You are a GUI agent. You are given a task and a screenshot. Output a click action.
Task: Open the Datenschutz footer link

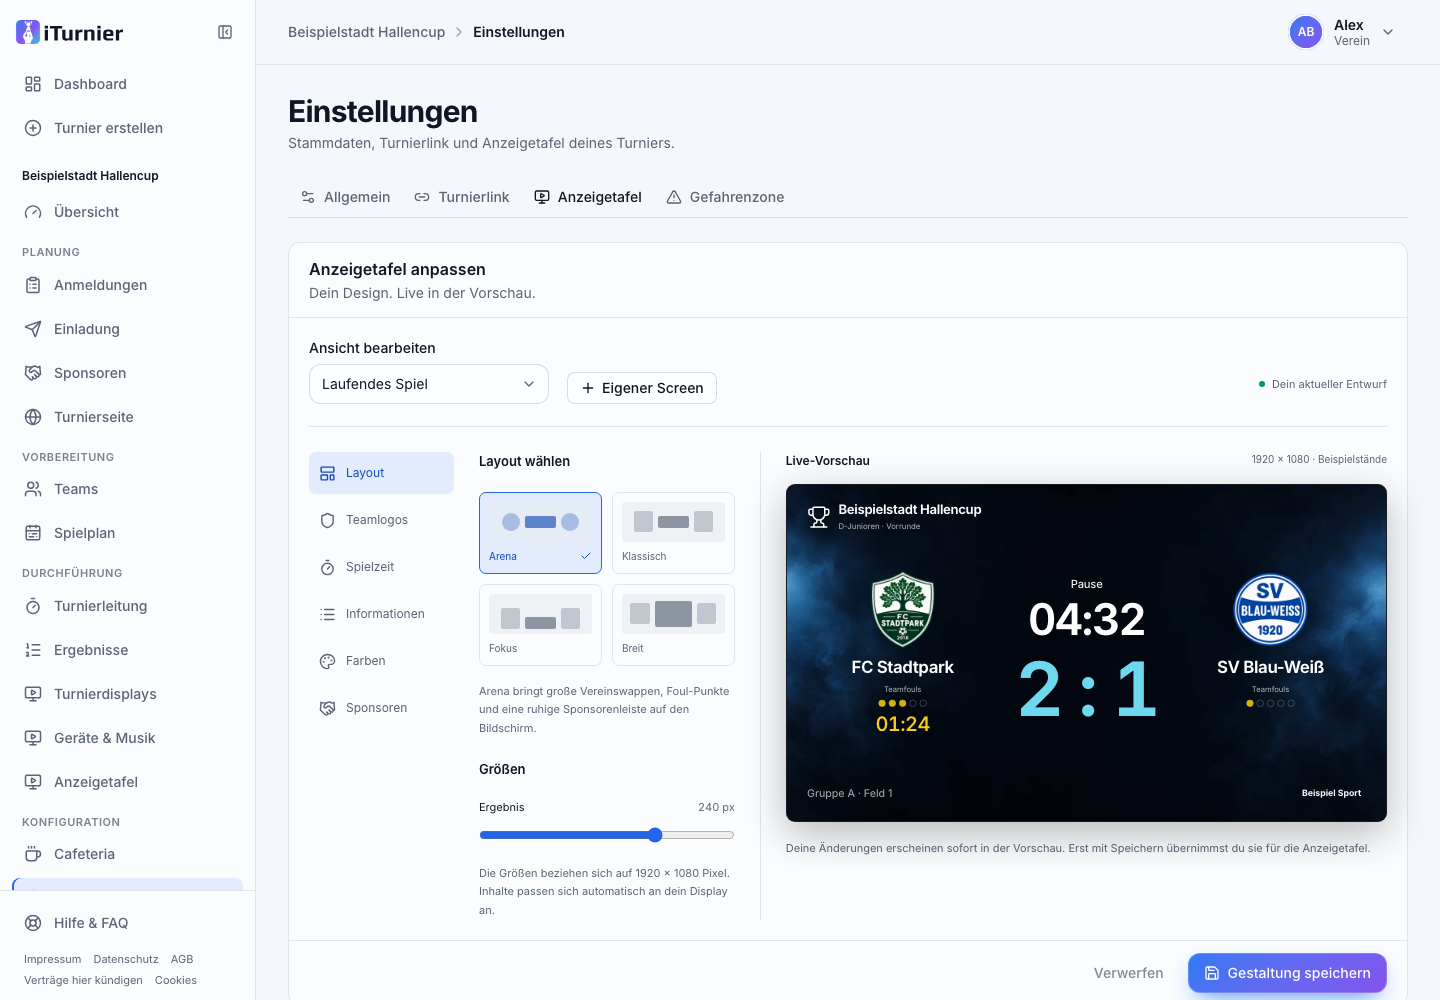pos(126,959)
